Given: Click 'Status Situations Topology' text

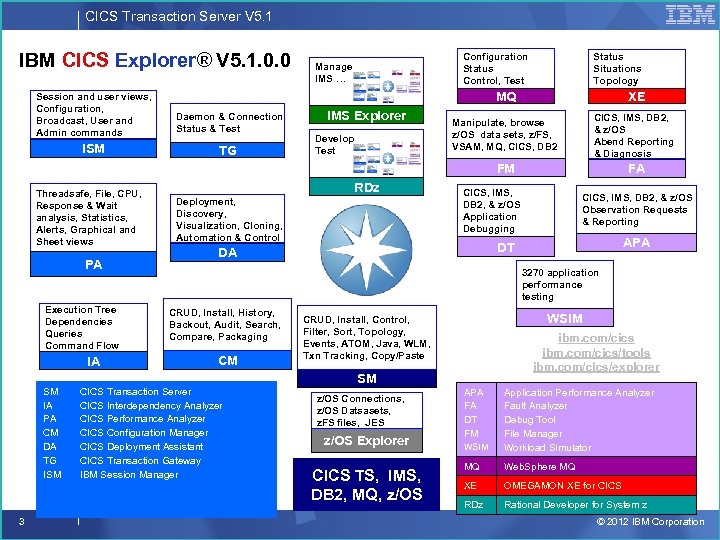Looking at the screenshot, I should click(x=617, y=68).
